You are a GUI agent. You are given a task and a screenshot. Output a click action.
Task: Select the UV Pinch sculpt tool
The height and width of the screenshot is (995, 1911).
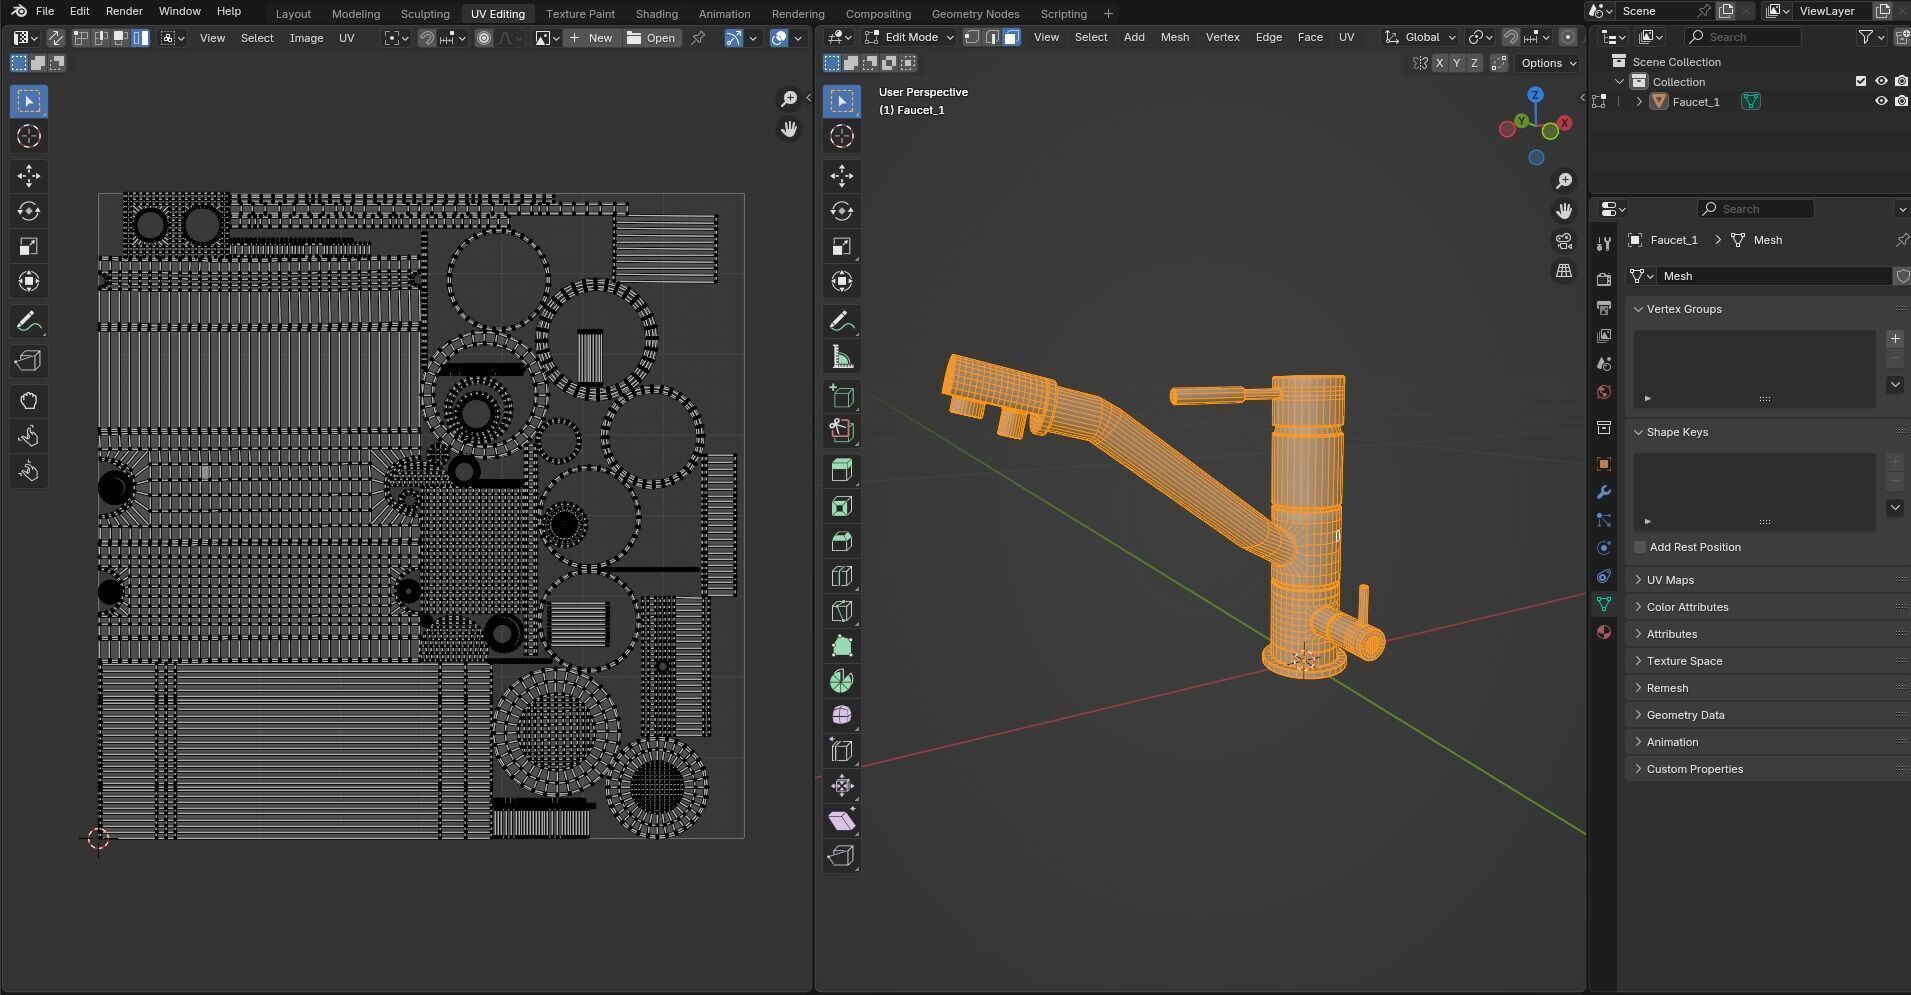pos(29,471)
